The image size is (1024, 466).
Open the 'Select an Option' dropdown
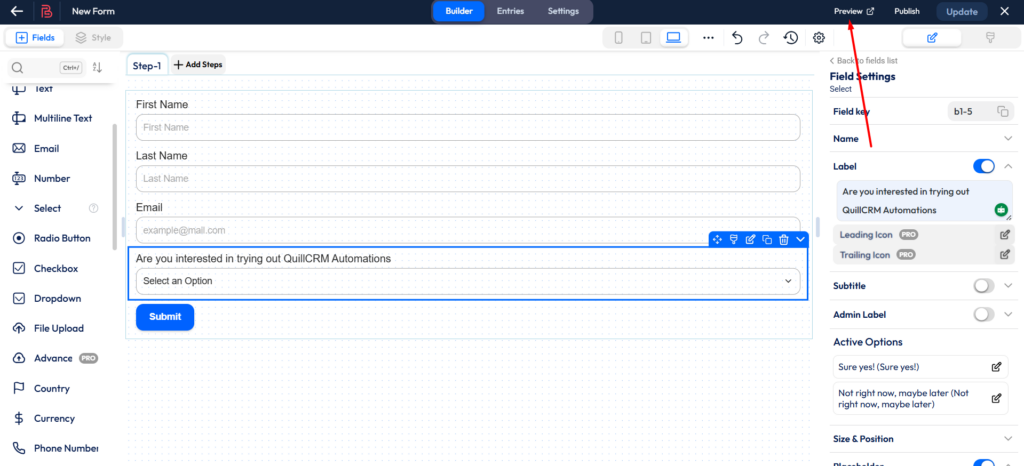click(x=468, y=281)
